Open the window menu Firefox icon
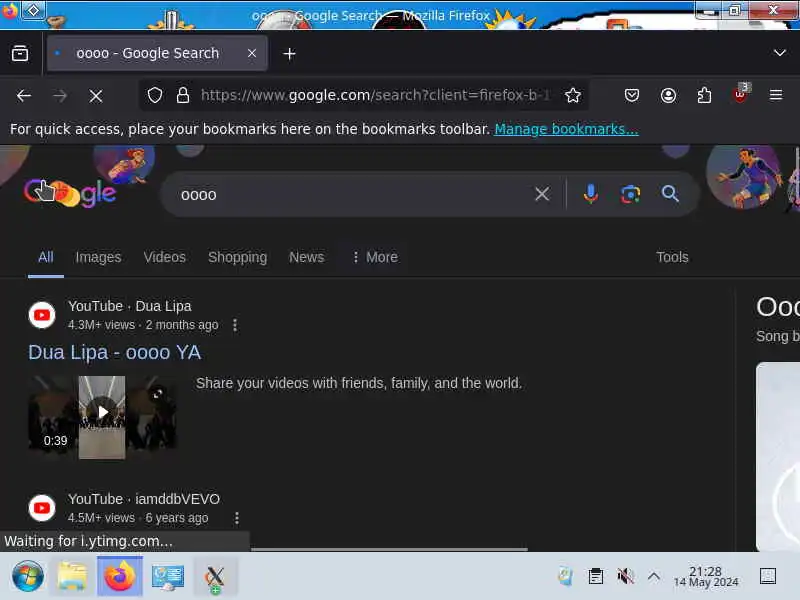Viewport: 800px width, 600px height. [9, 10]
